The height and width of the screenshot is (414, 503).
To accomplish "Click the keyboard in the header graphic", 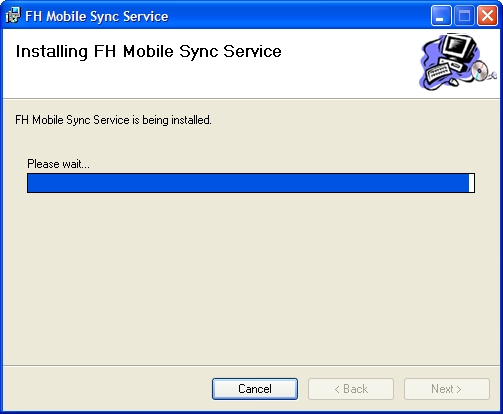I will coord(439,71).
